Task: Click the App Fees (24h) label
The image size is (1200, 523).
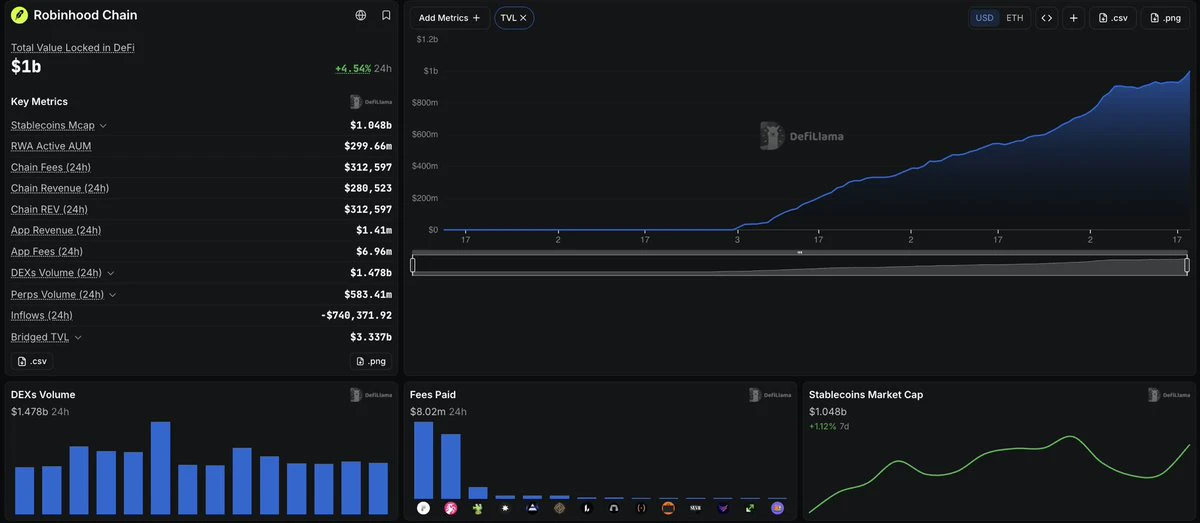Action: pos(47,252)
